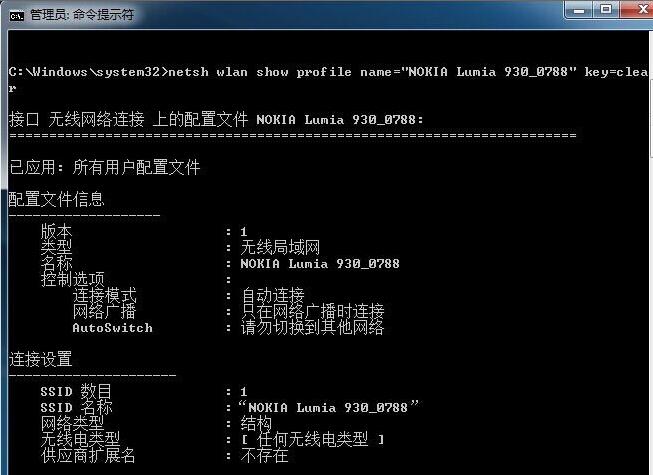This screenshot has height=475, width=653.
Task: Click the 网络类型 value 结构
Action: pyautogui.click(x=256, y=423)
